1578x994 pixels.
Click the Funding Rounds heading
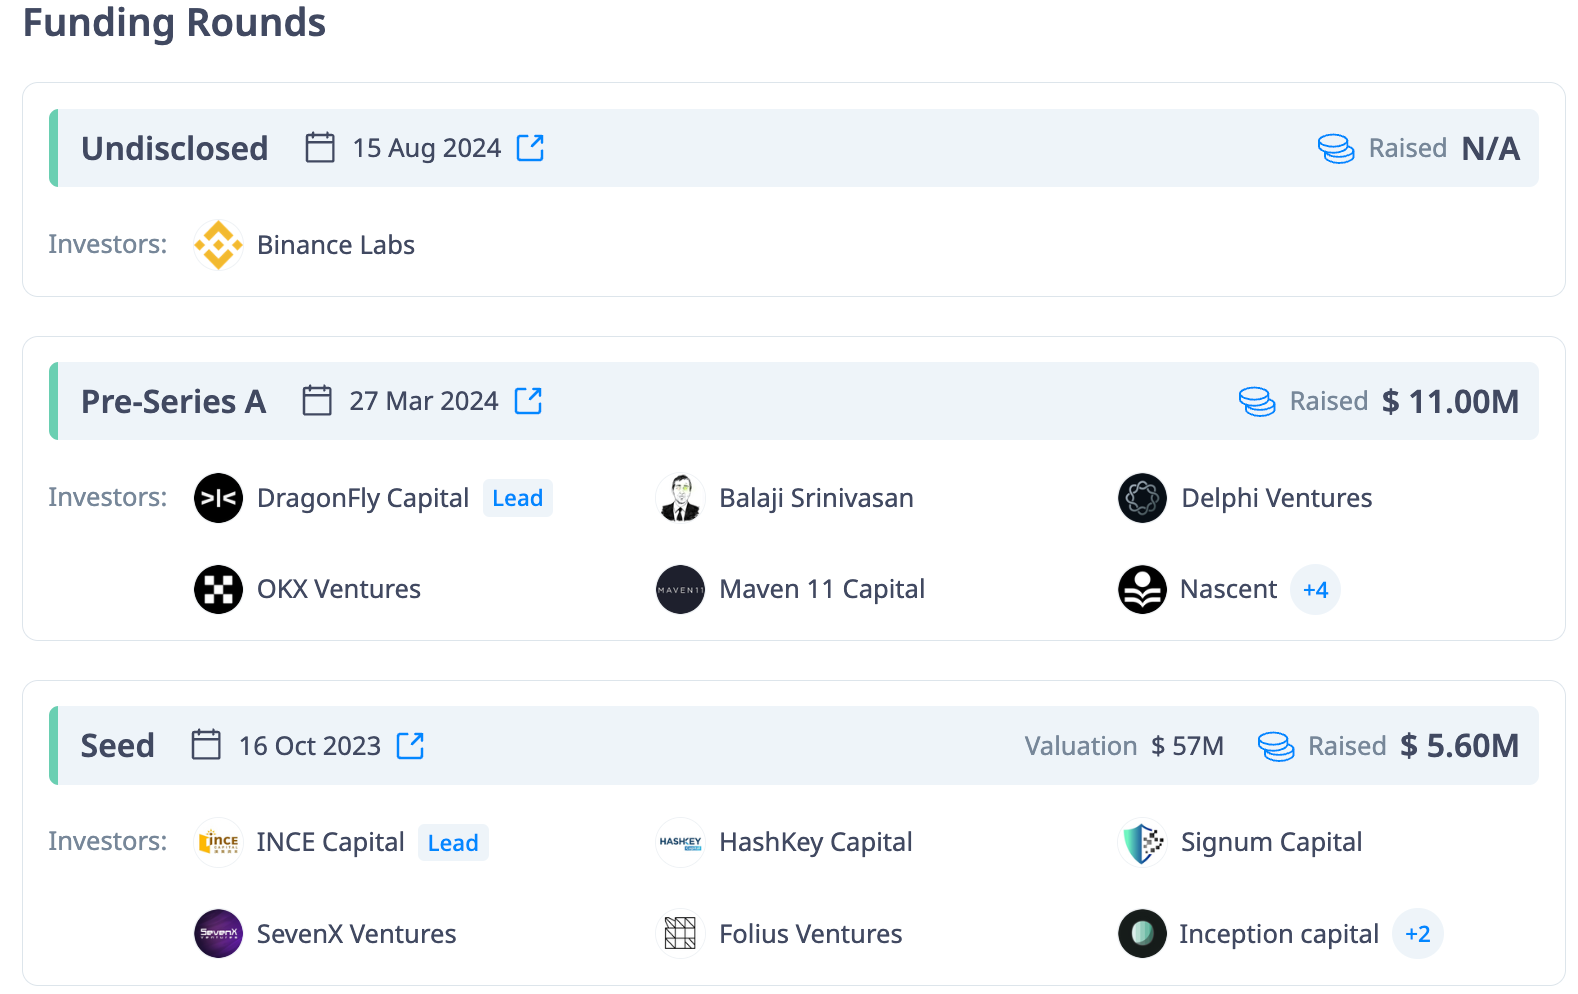174,22
